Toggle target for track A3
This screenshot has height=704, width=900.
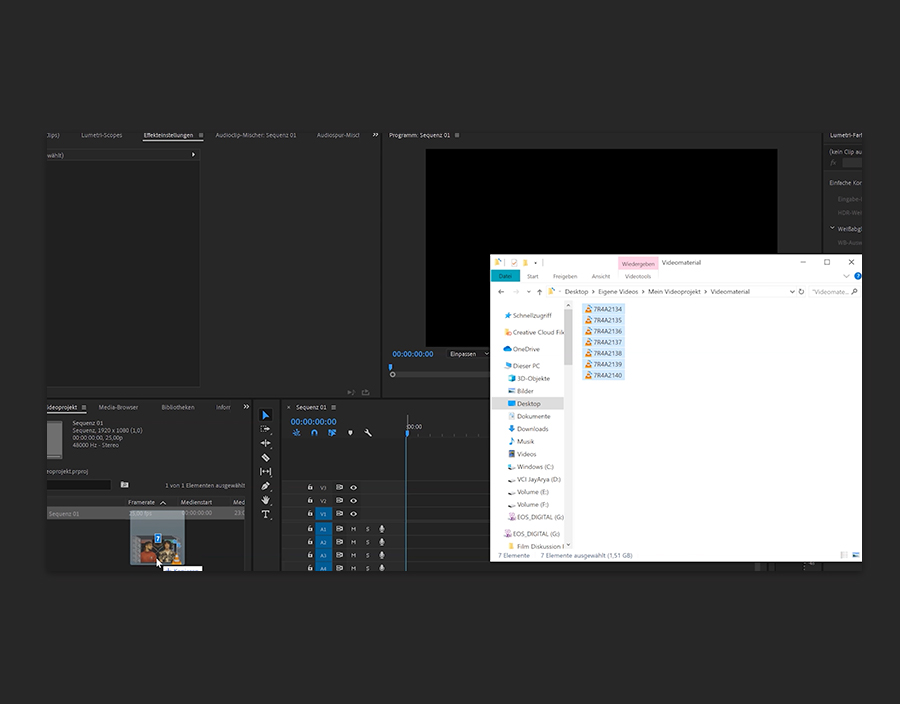point(323,555)
